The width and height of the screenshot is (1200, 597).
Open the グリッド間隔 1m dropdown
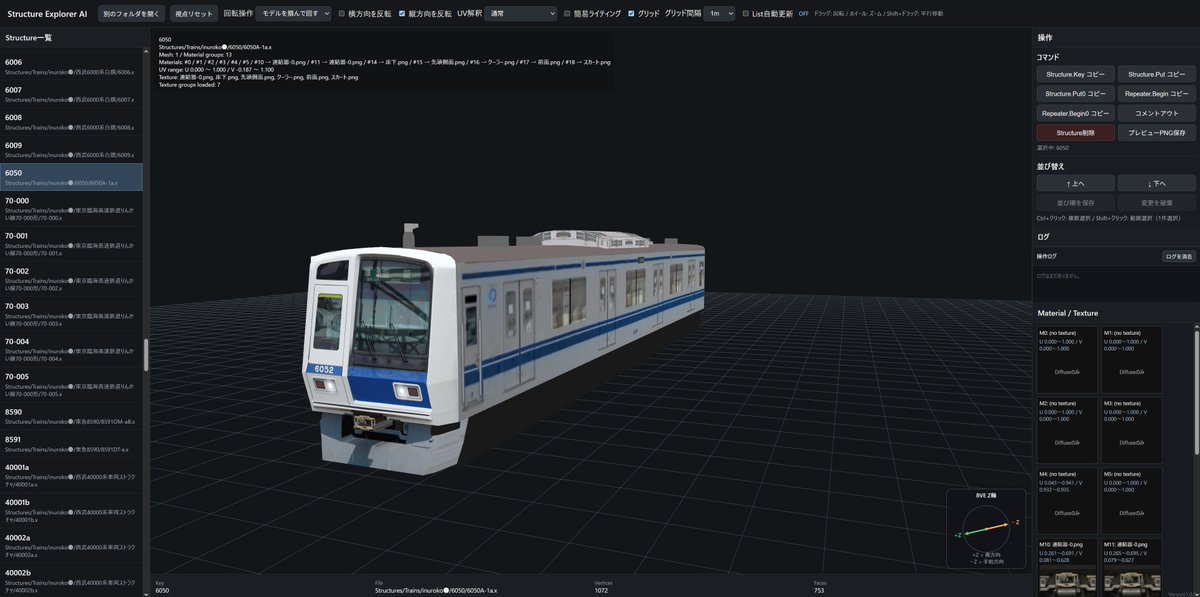click(x=719, y=14)
